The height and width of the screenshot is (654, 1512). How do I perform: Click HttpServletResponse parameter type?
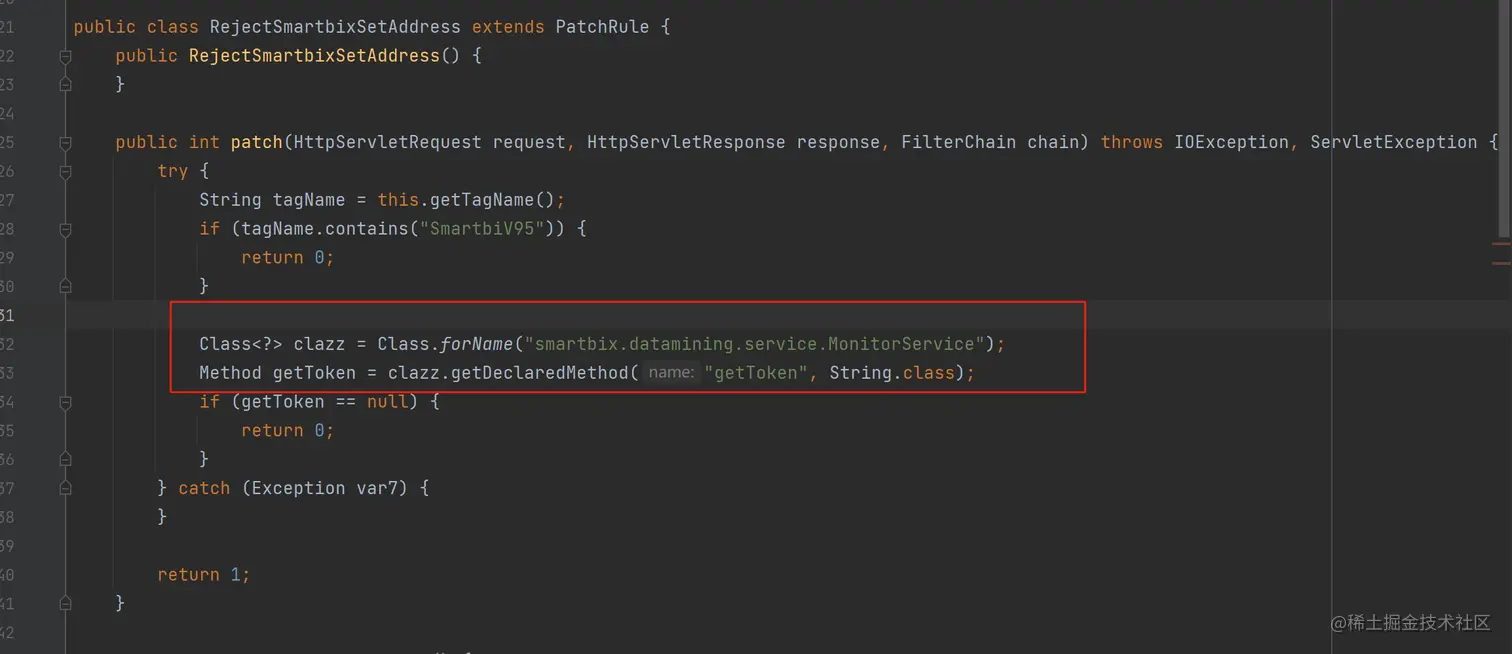686,142
